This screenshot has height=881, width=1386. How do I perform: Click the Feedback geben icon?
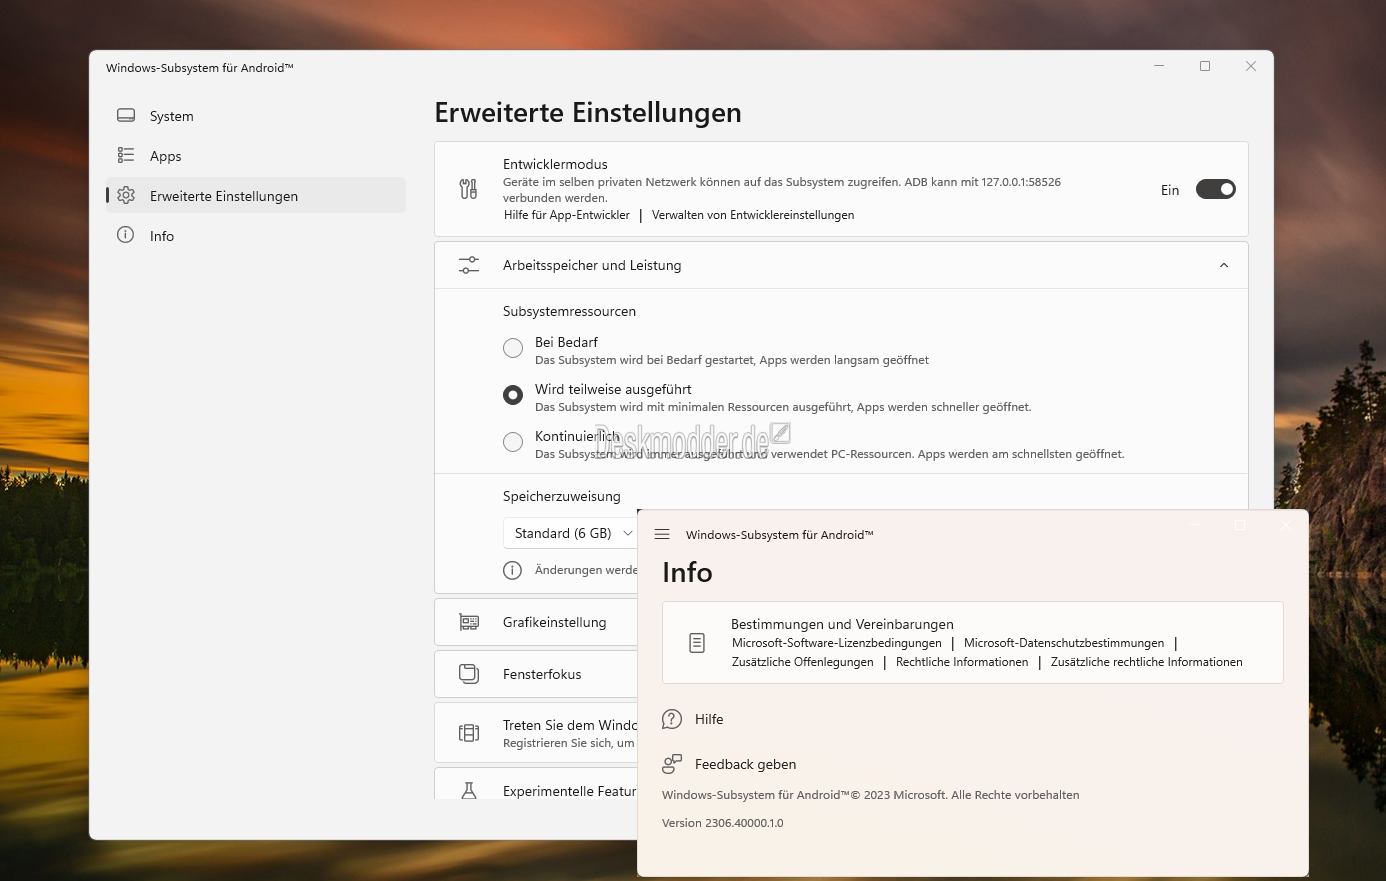pyautogui.click(x=672, y=764)
